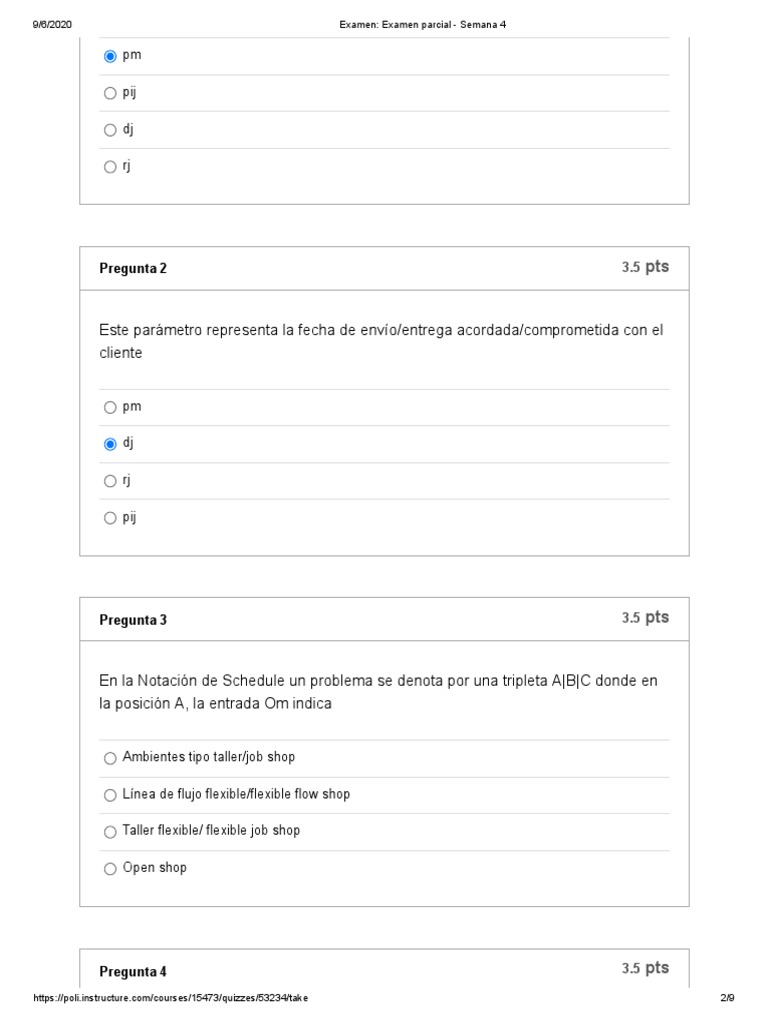Click the 9/6/2020 date in the header
768x1024 pixels.
(x=52, y=24)
